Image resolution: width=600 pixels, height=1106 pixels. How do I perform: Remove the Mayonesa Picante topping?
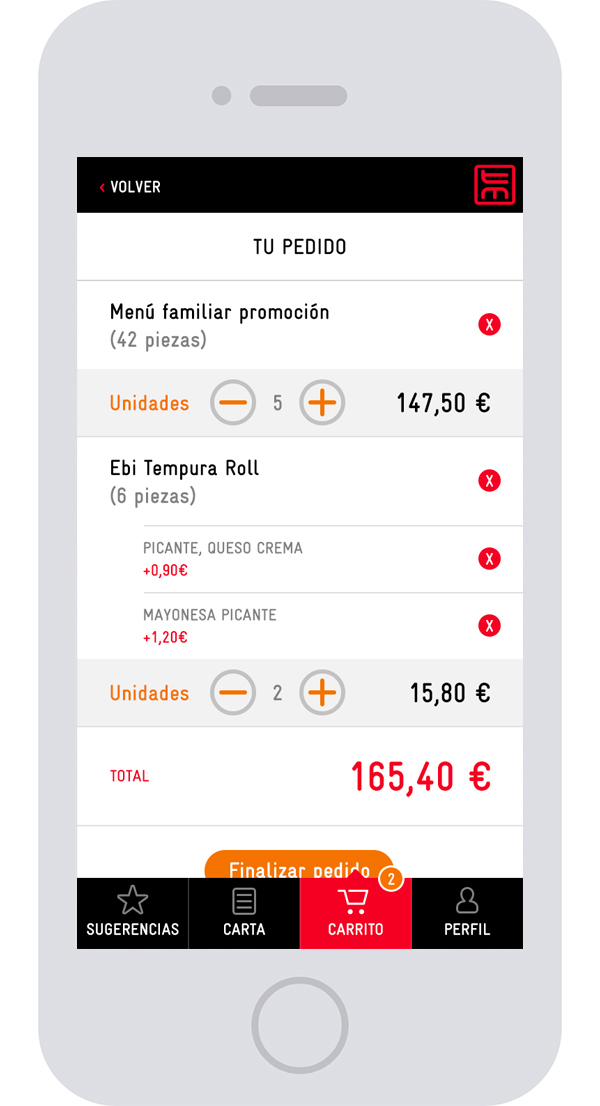click(489, 625)
